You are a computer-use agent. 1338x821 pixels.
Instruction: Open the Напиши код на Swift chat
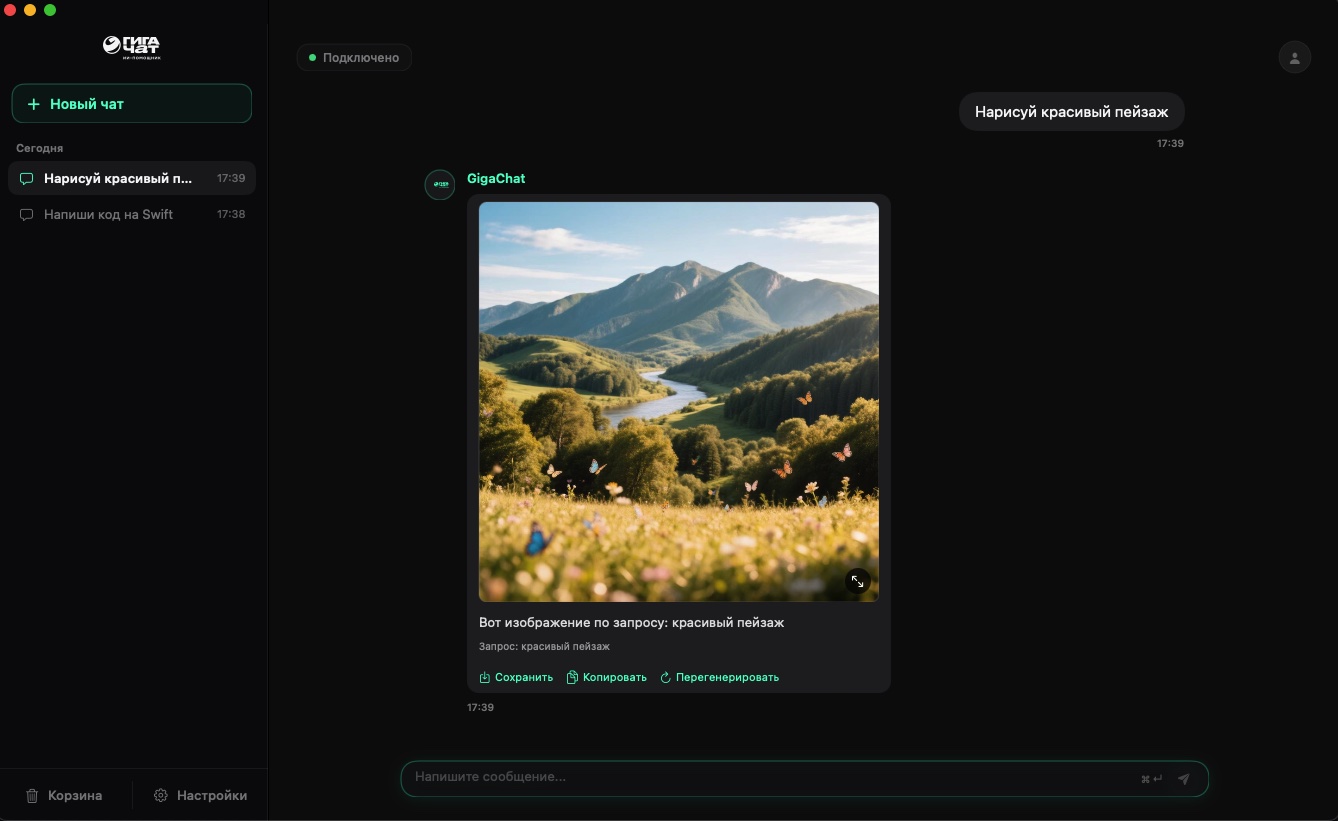[131, 214]
